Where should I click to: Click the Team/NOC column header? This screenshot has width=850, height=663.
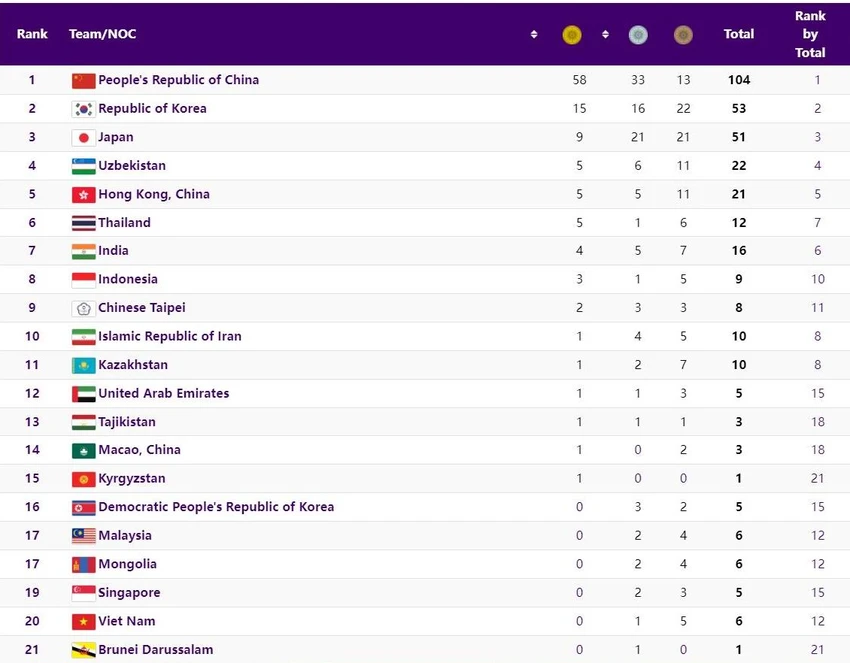[x=102, y=34]
